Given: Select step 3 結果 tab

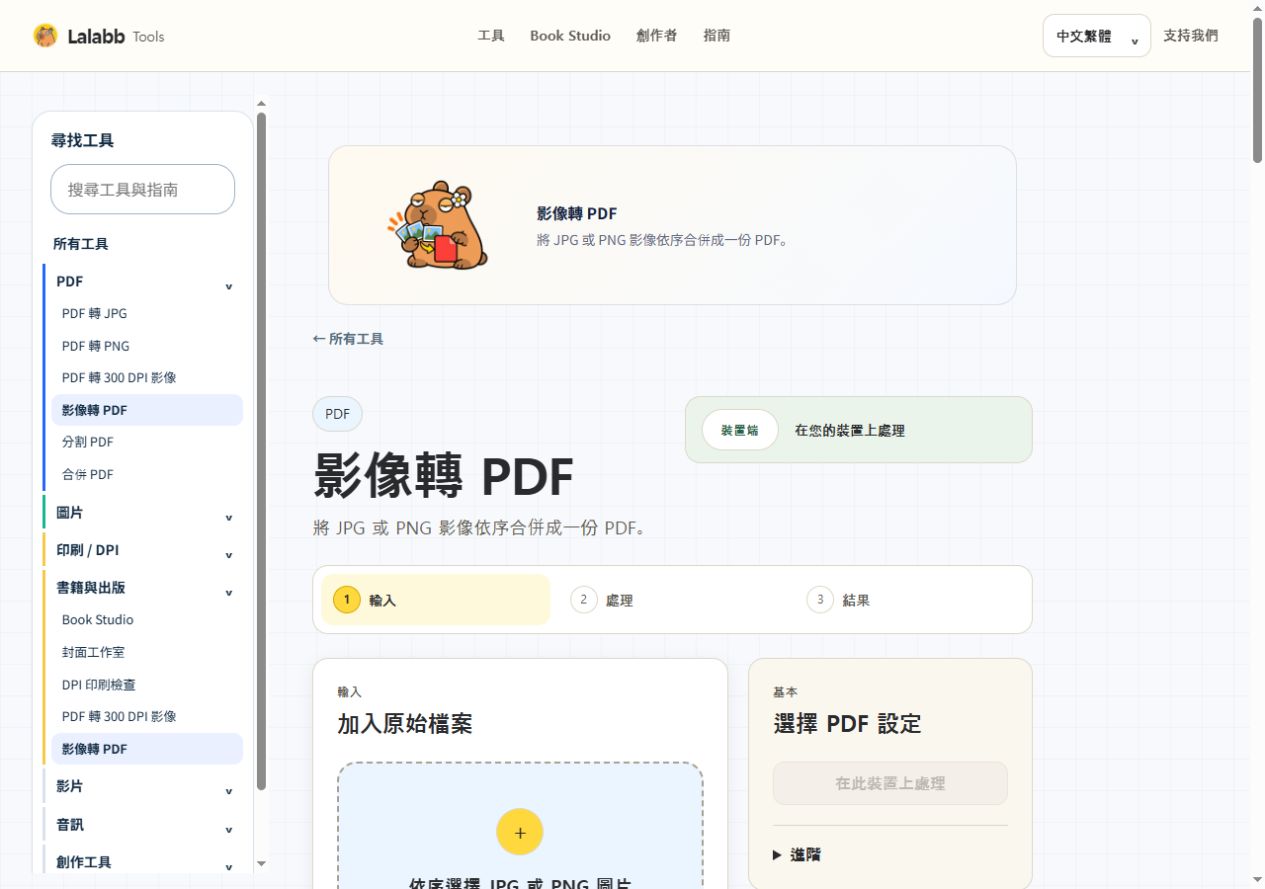Looking at the screenshot, I should click(909, 600).
